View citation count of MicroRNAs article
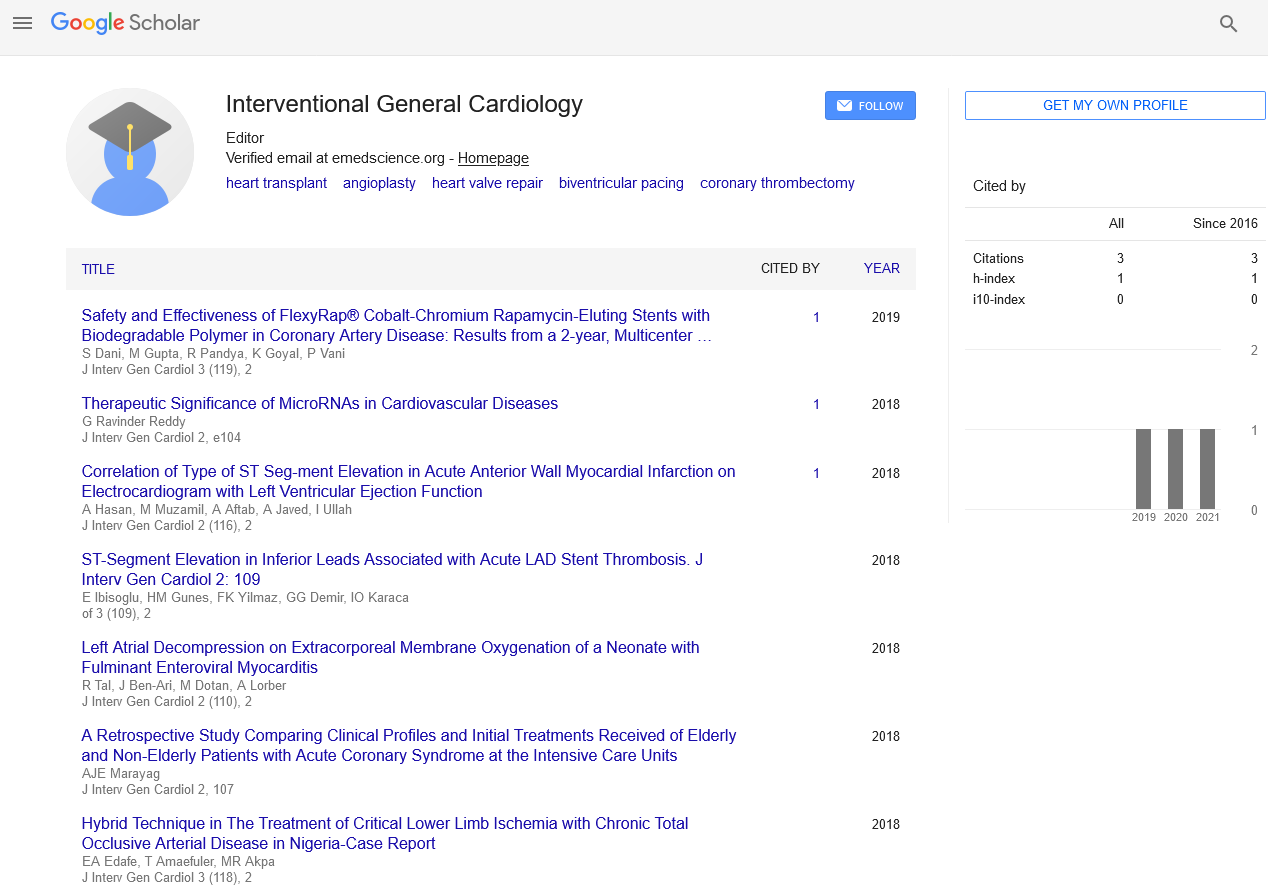This screenshot has width=1268, height=887. click(x=816, y=405)
